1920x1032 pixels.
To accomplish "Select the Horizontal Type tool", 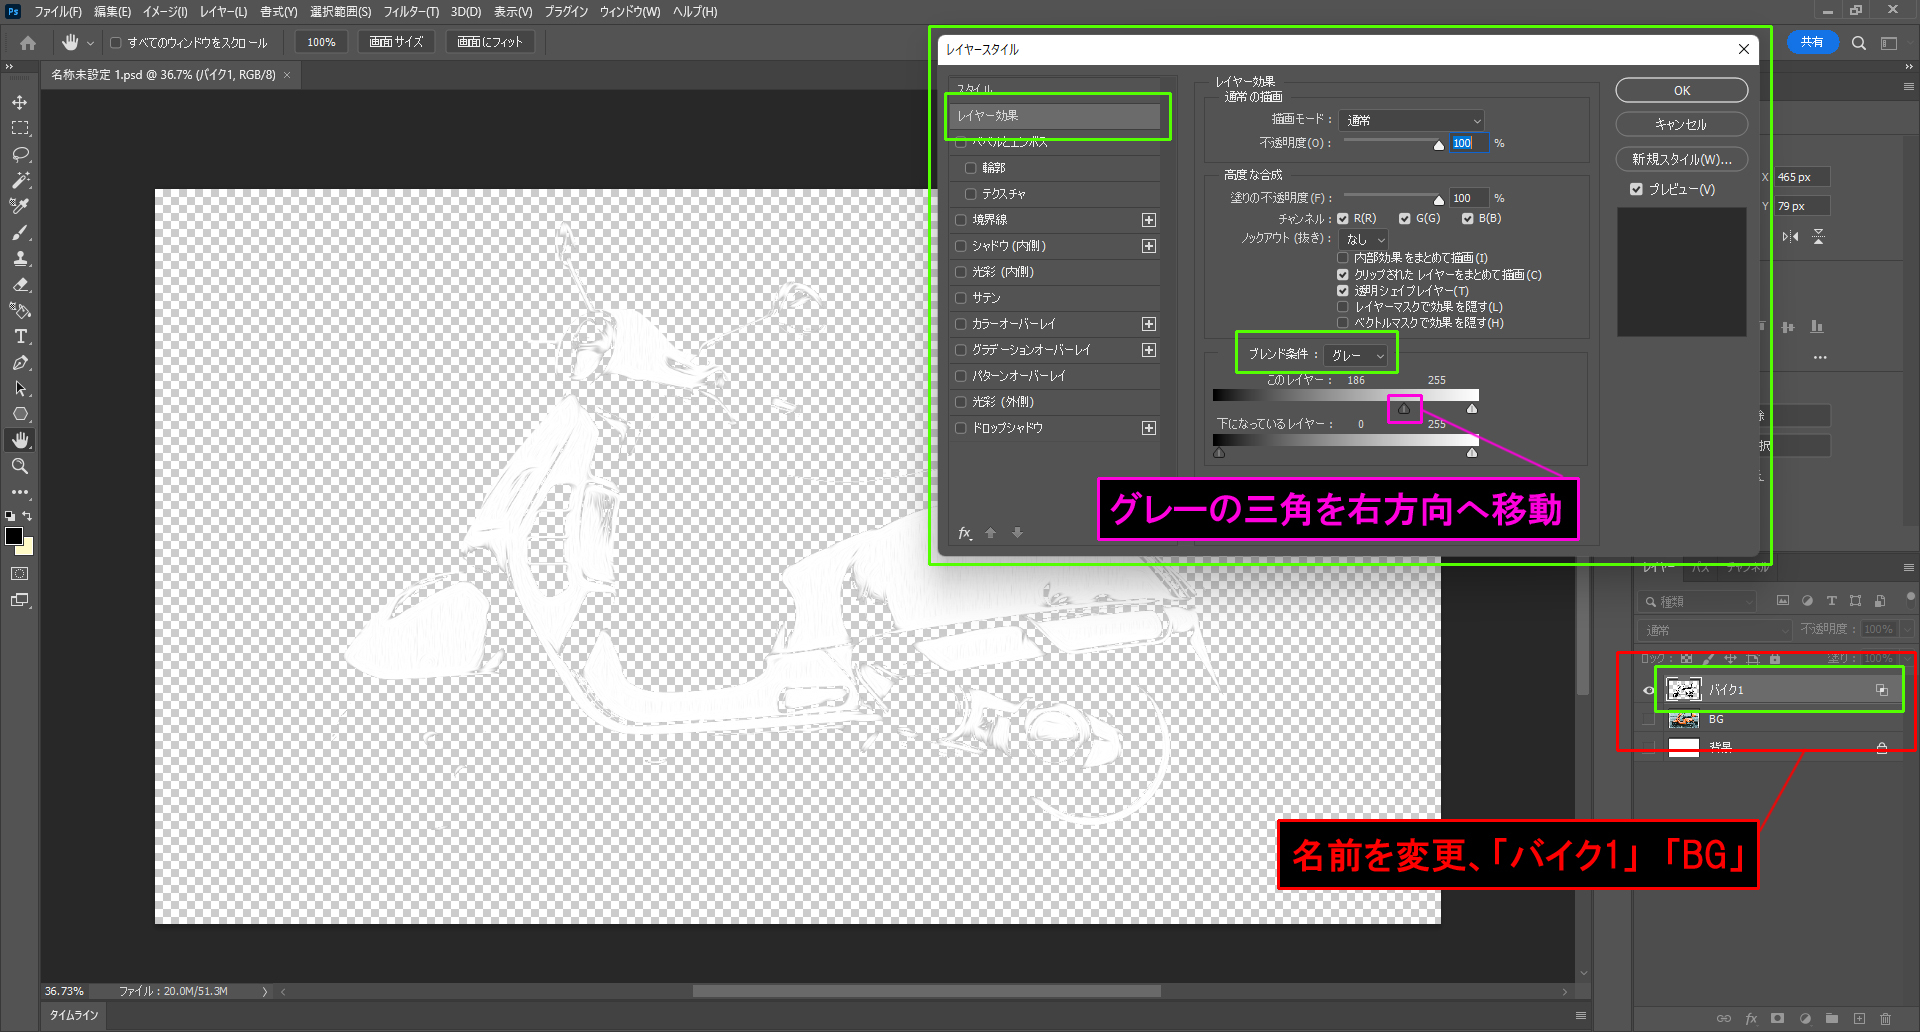I will point(20,336).
